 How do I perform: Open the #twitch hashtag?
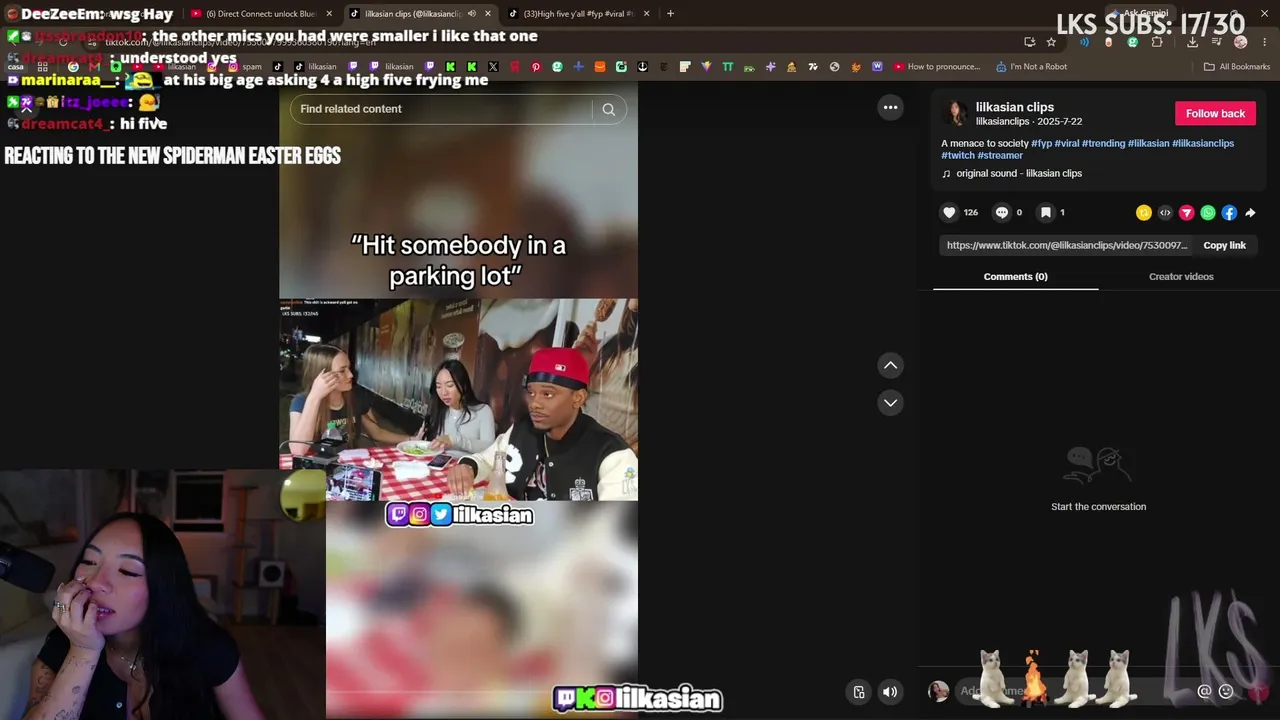coord(957,155)
